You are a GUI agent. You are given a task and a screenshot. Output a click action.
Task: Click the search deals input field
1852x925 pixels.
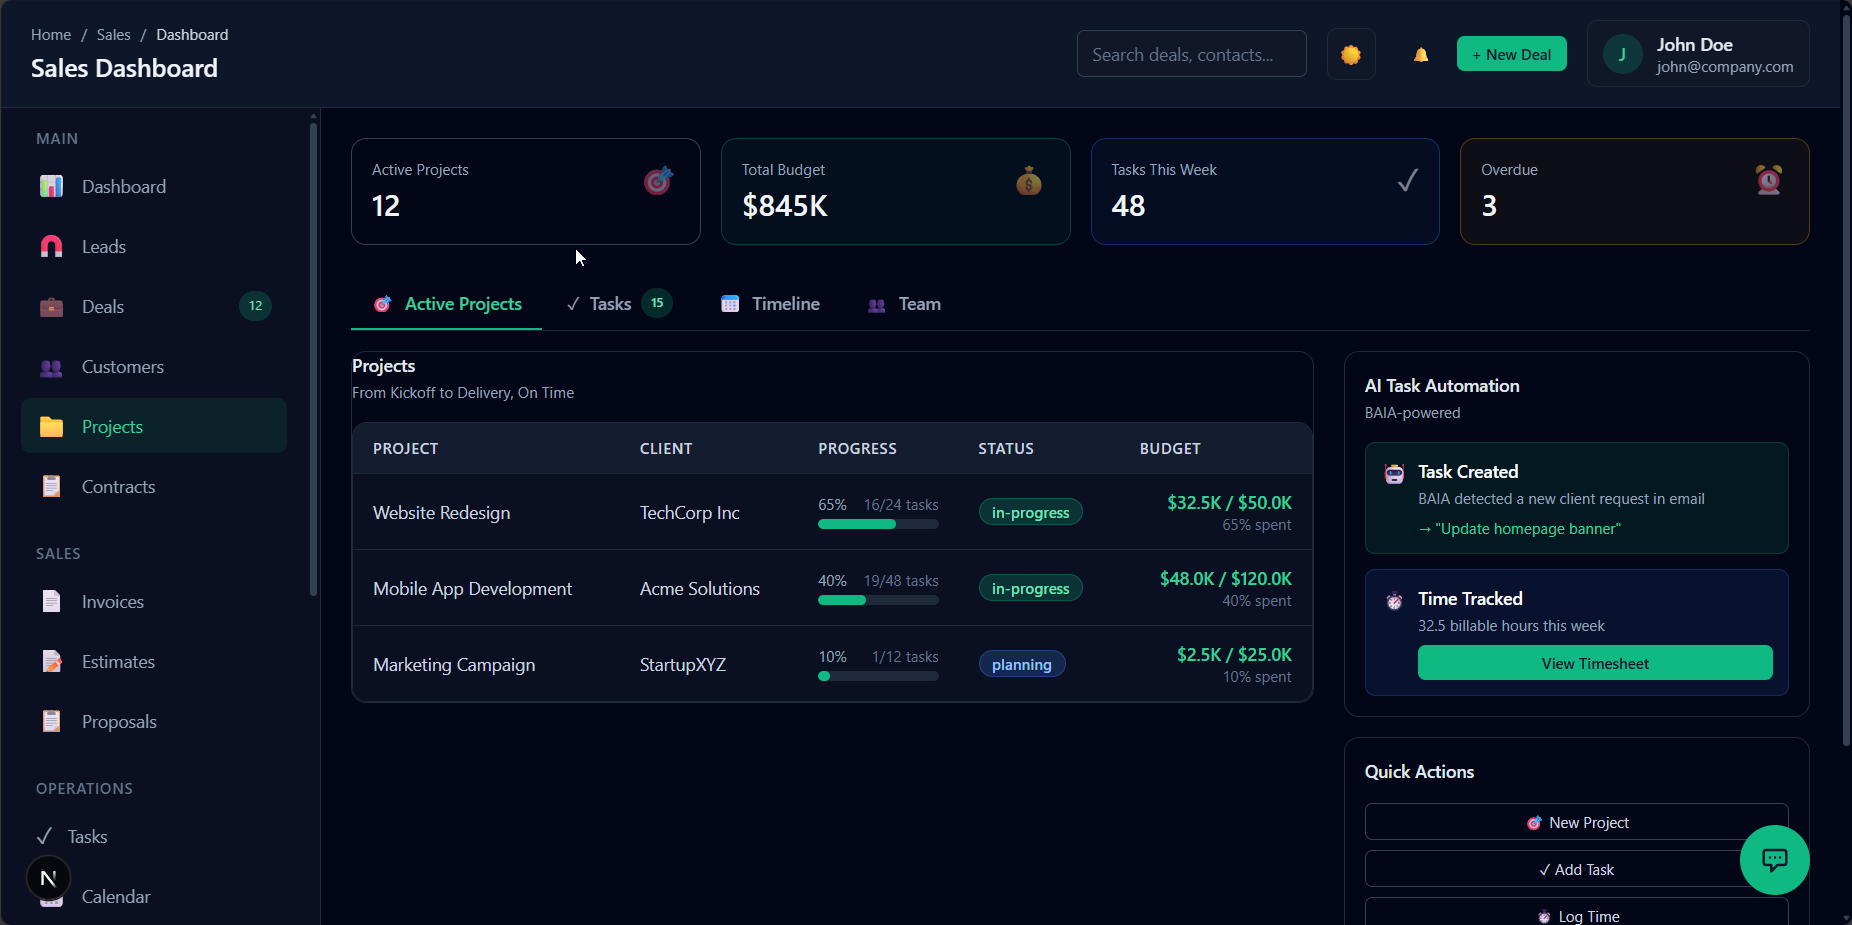click(1191, 54)
